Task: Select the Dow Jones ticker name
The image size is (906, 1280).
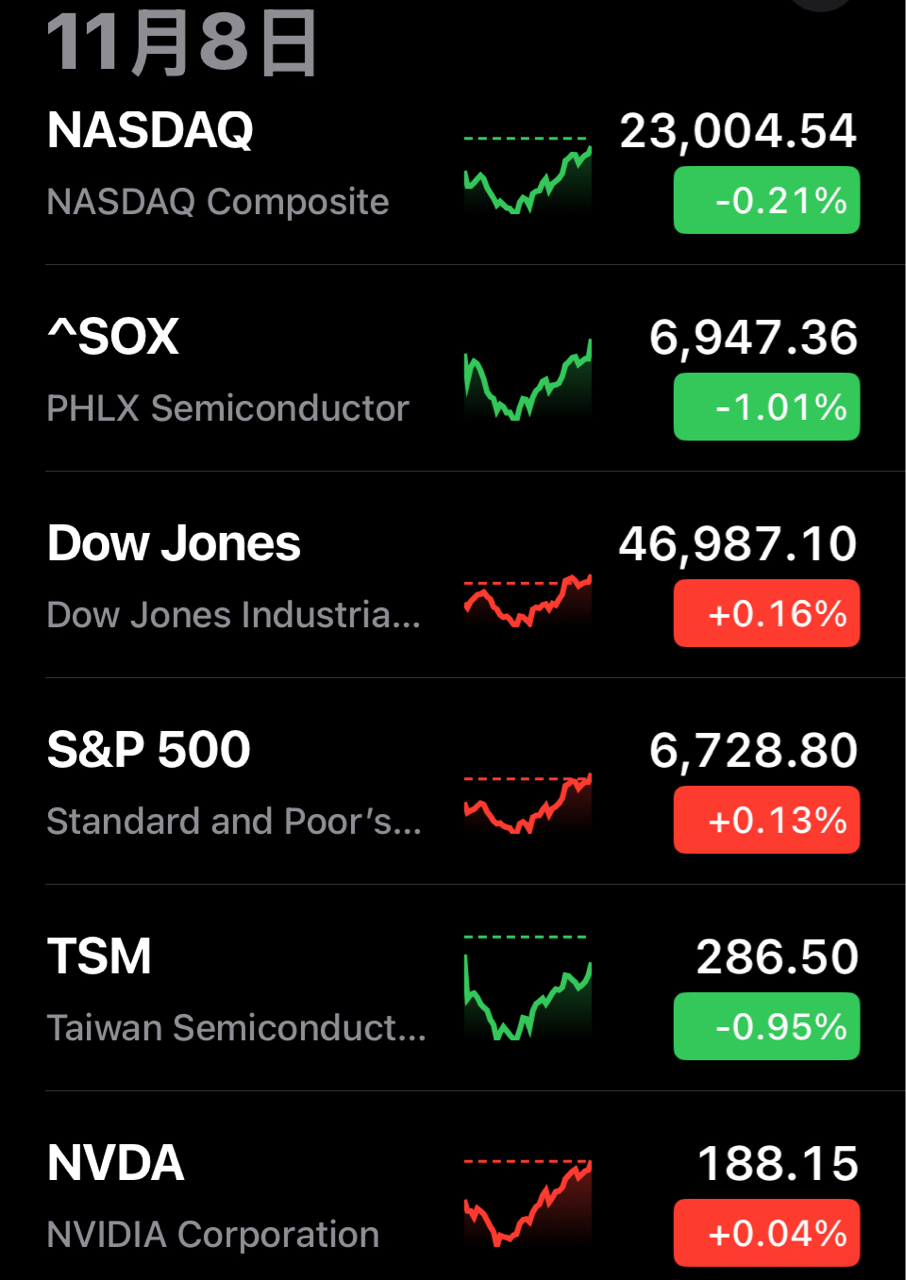Action: pyautogui.click(x=174, y=544)
